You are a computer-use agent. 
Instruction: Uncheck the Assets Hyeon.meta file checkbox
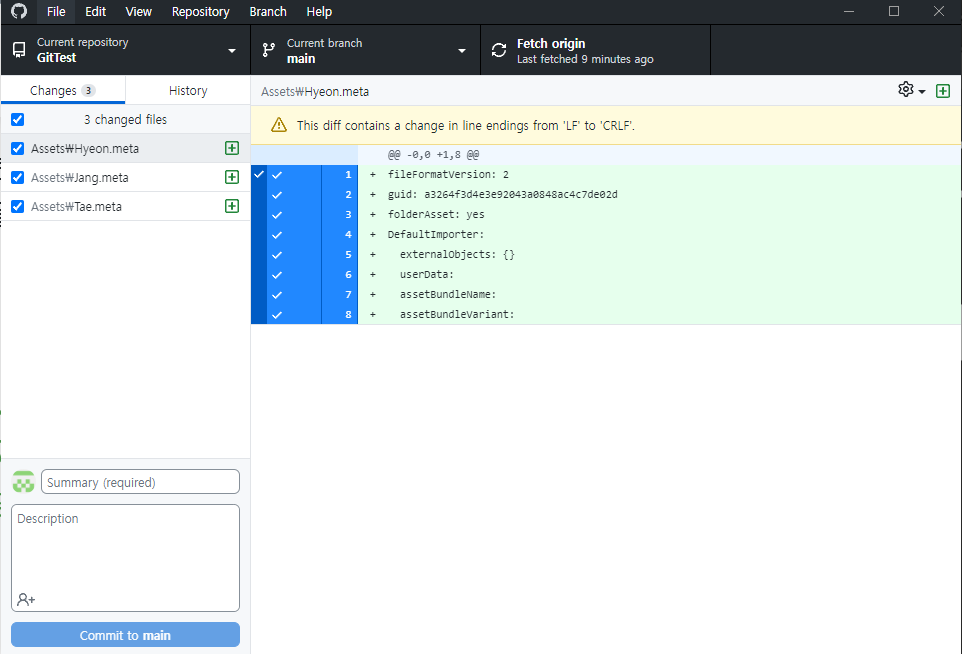coord(18,148)
